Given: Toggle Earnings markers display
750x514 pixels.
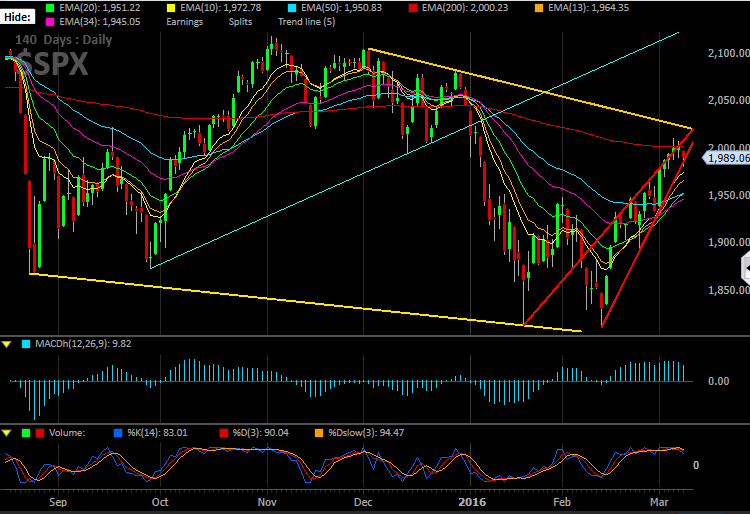Looking at the screenshot, I should point(185,22).
